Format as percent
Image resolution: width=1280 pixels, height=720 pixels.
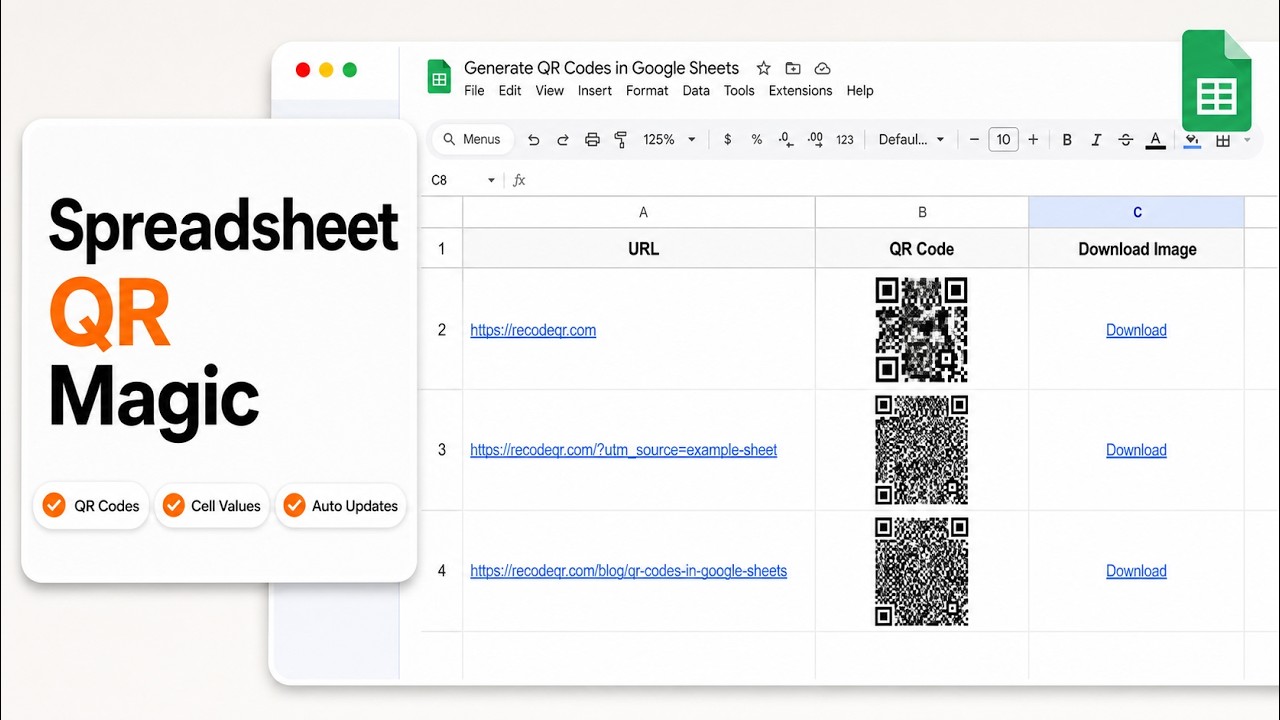tap(757, 140)
